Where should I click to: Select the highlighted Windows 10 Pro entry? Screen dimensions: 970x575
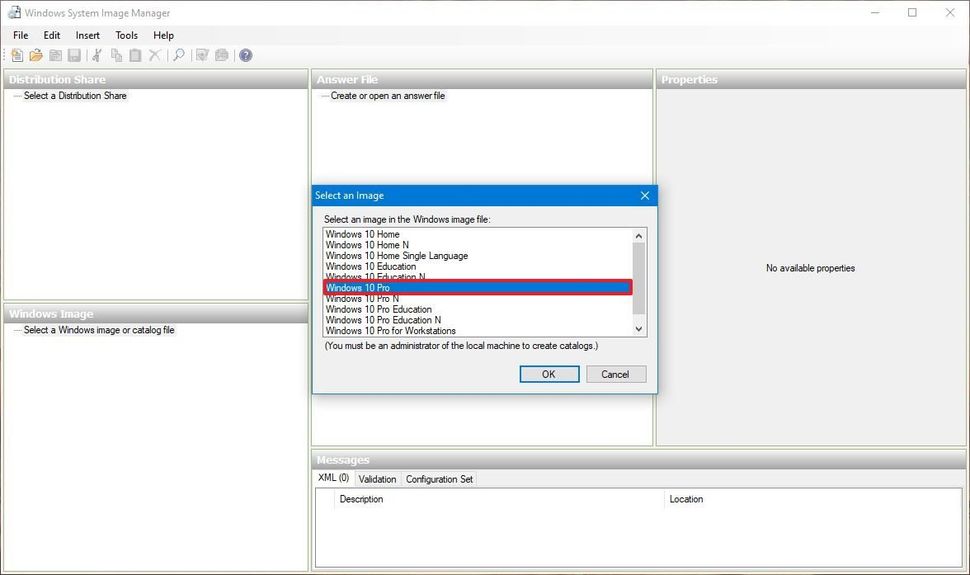pyautogui.click(x=478, y=287)
